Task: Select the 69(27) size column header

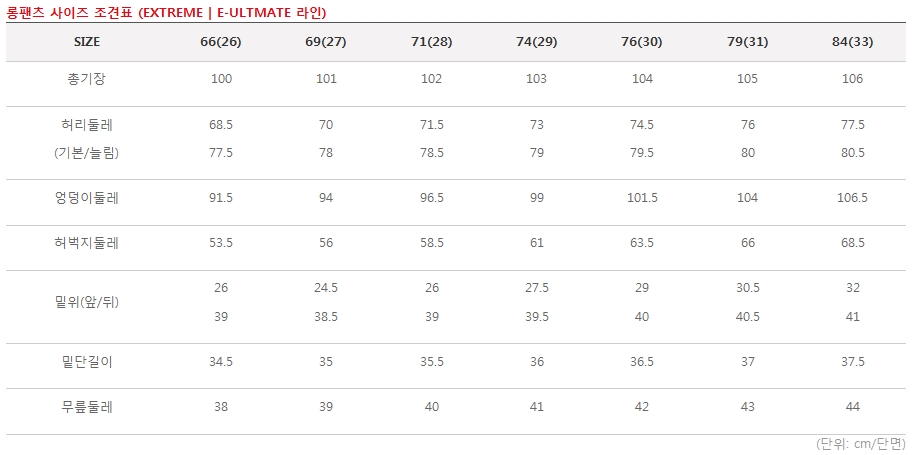Action: [x=326, y=42]
